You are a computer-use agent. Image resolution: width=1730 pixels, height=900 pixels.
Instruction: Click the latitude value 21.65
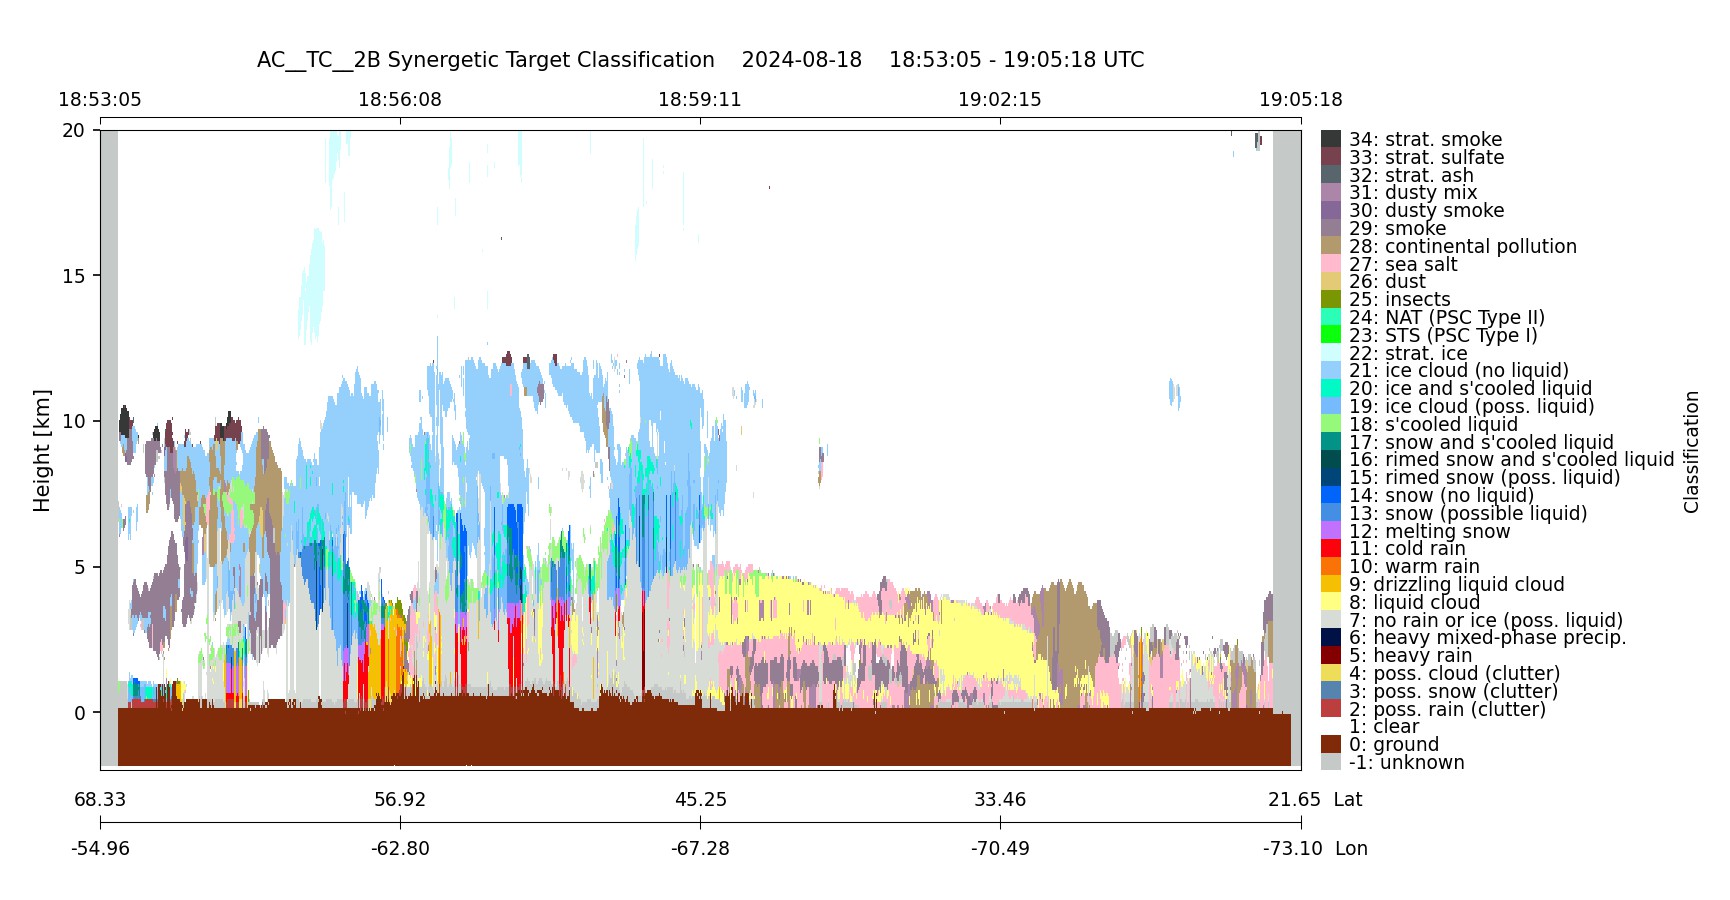1294,800
